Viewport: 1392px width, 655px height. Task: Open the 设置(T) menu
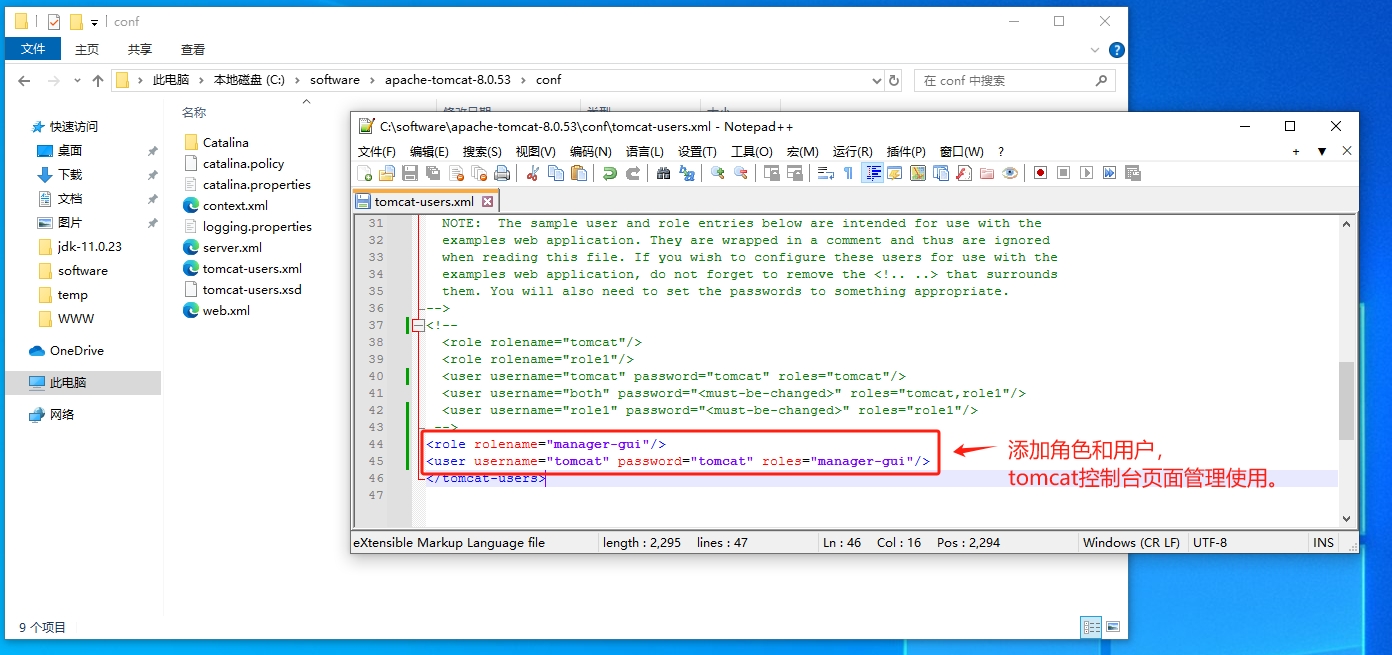697,151
